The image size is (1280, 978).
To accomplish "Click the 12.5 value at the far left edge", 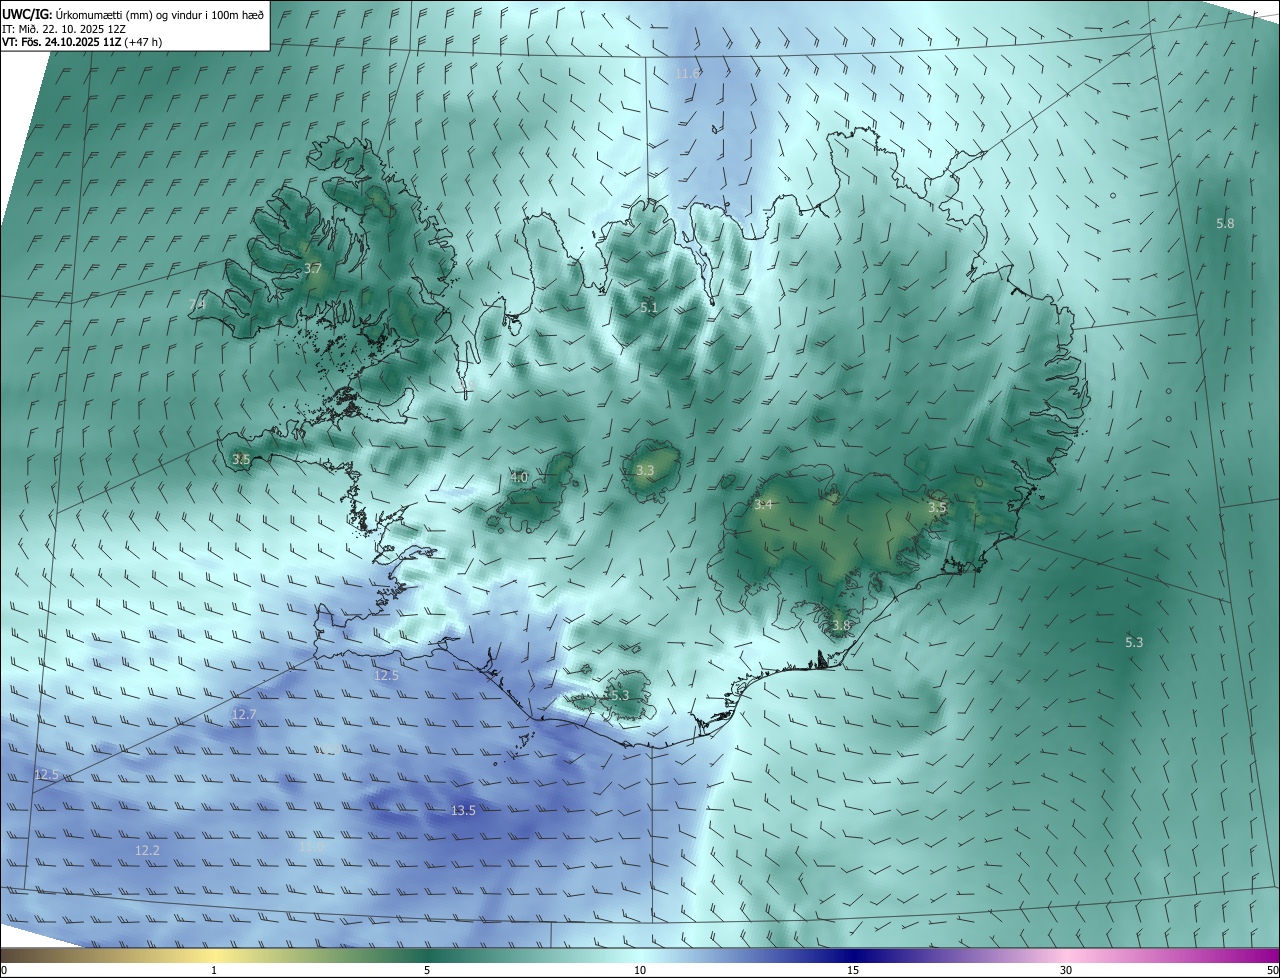I will click(47, 775).
